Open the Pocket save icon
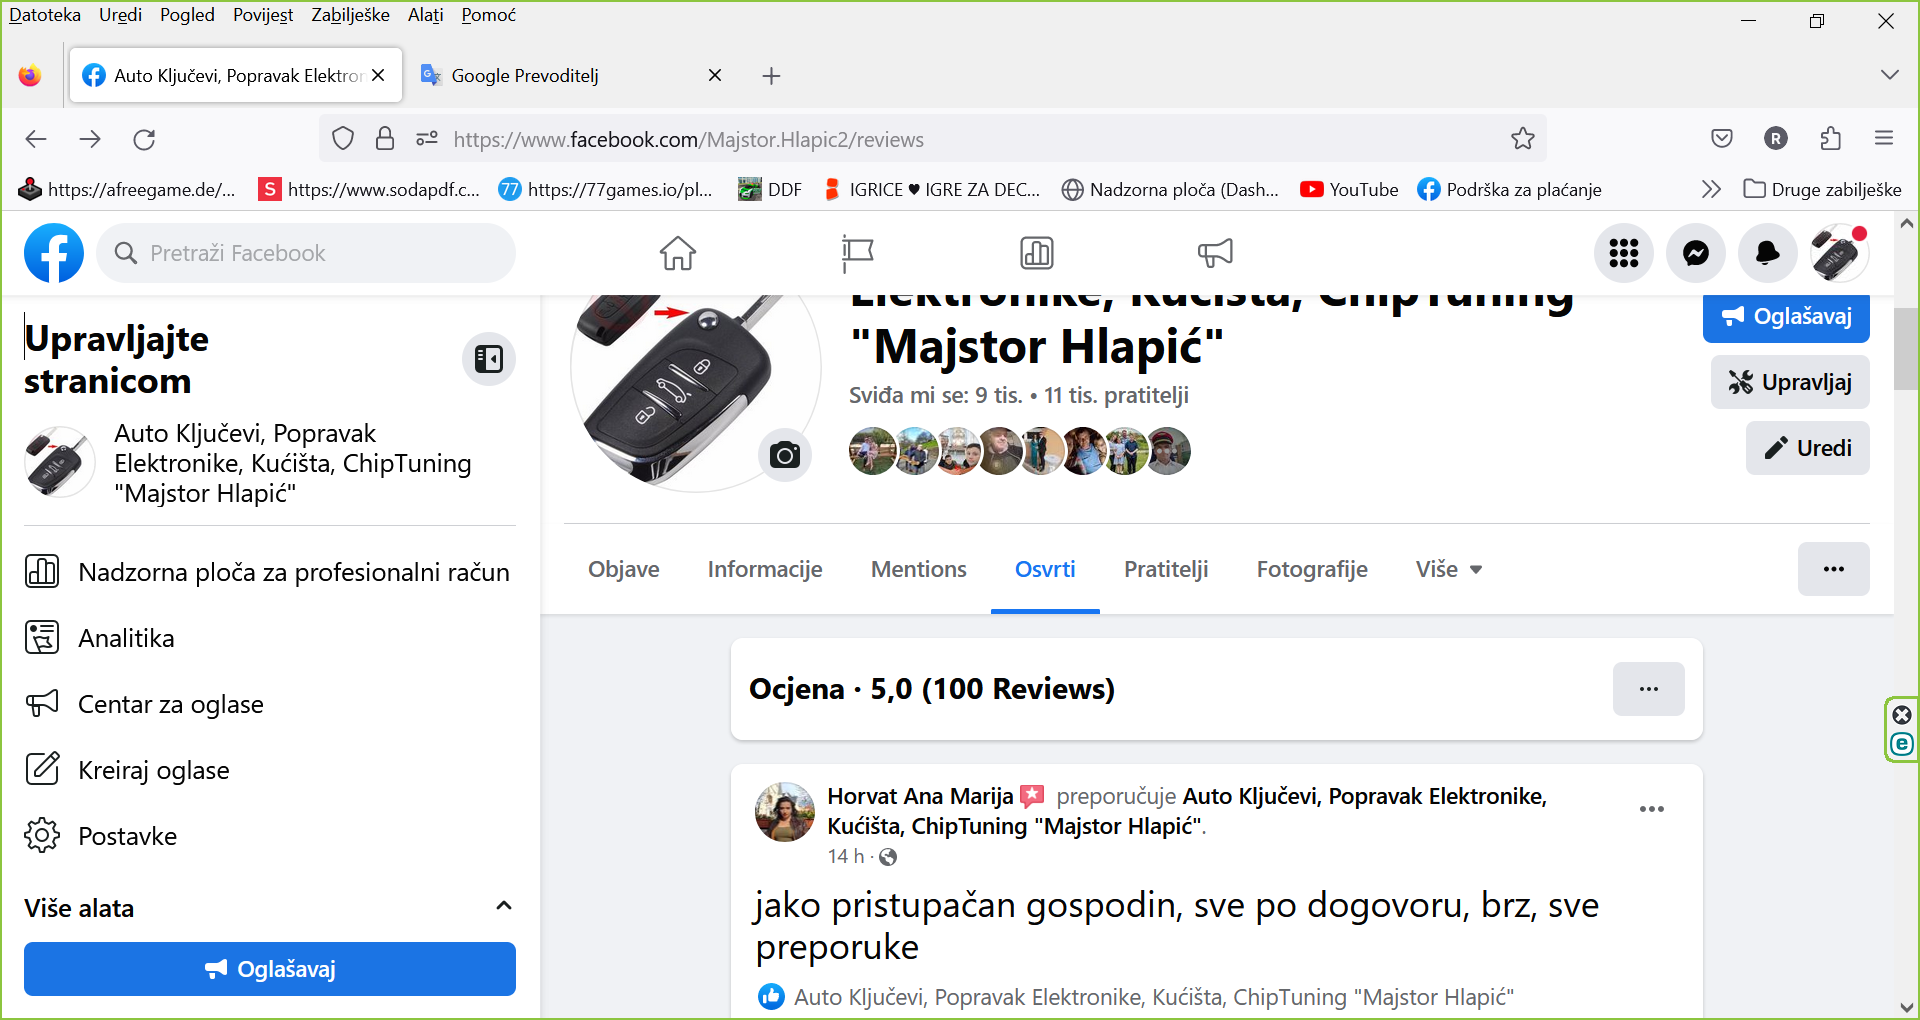This screenshot has width=1920, height=1020. pyautogui.click(x=1722, y=139)
